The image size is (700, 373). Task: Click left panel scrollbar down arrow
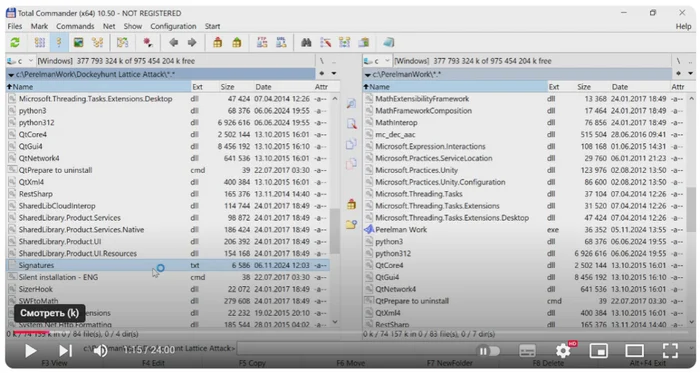click(x=335, y=322)
